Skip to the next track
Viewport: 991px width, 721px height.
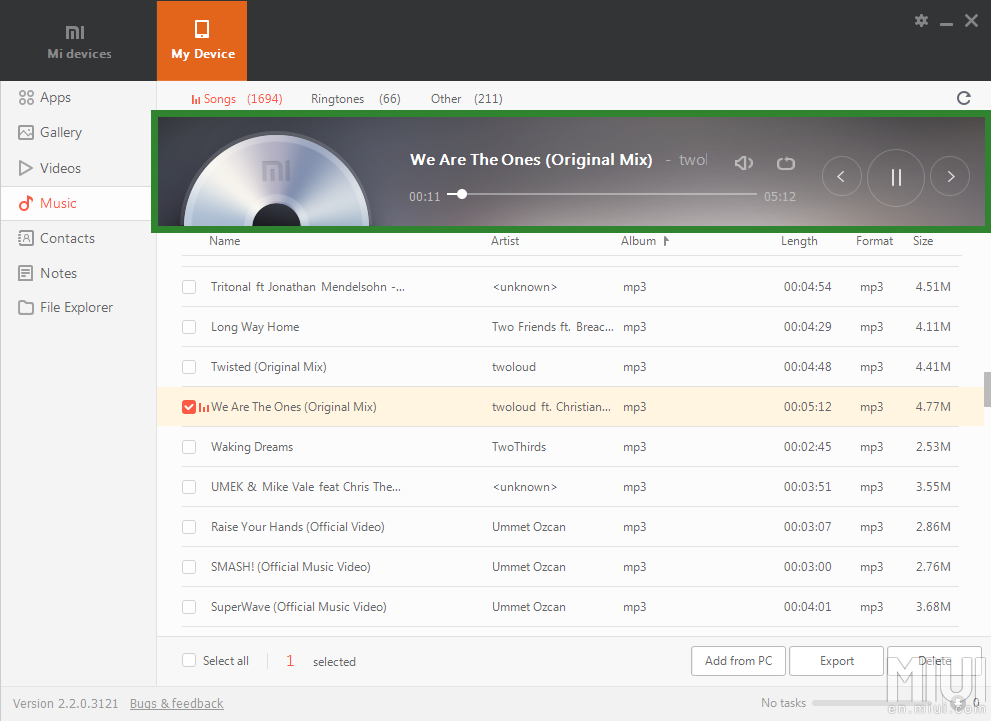(x=950, y=176)
